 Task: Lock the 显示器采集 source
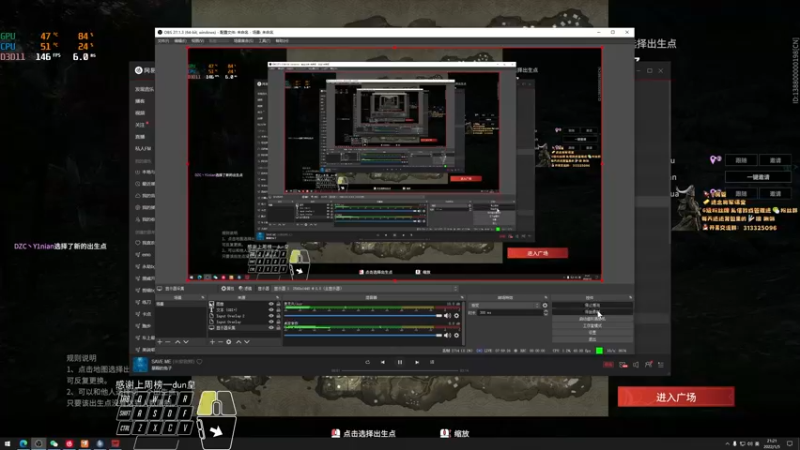click(278, 328)
